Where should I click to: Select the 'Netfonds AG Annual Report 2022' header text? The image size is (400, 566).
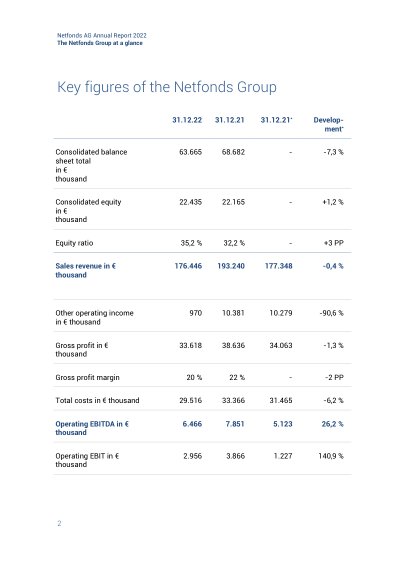click(x=102, y=35)
